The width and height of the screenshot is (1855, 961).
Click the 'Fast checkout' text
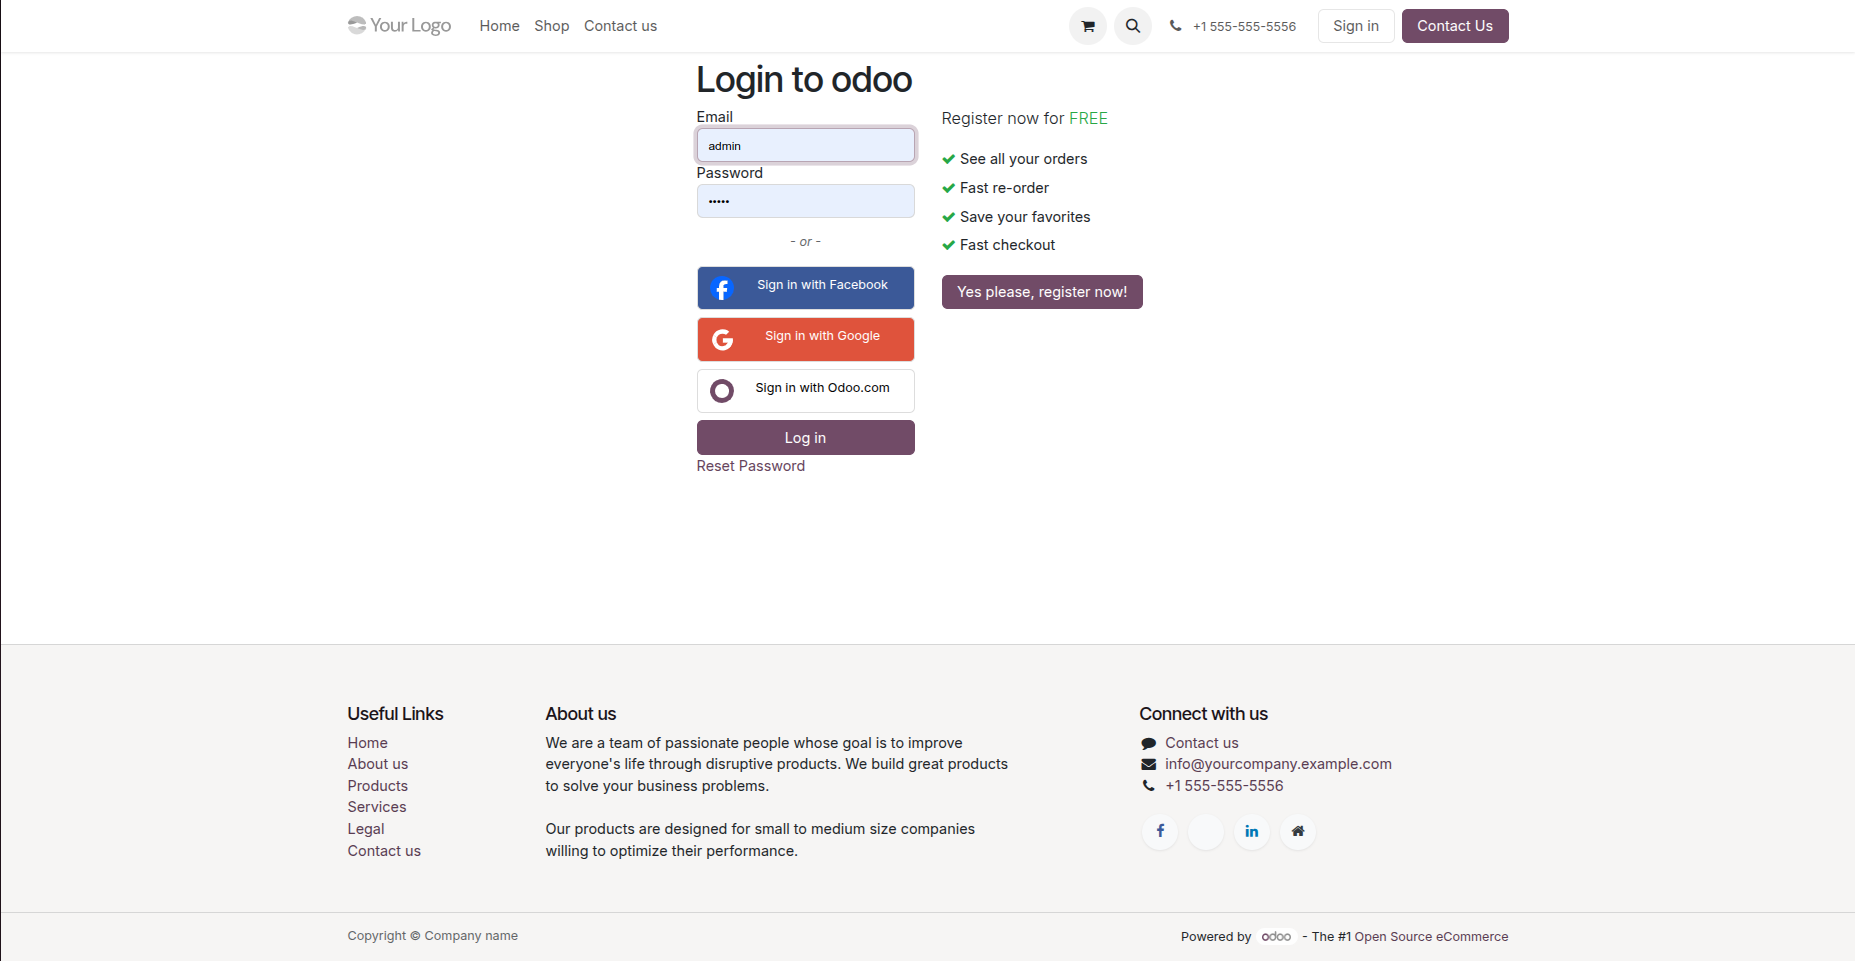click(x=1007, y=245)
